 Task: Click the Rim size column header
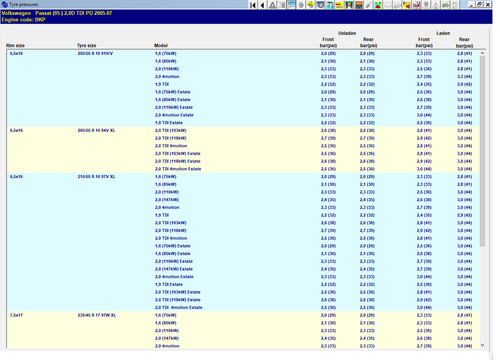point(15,45)
